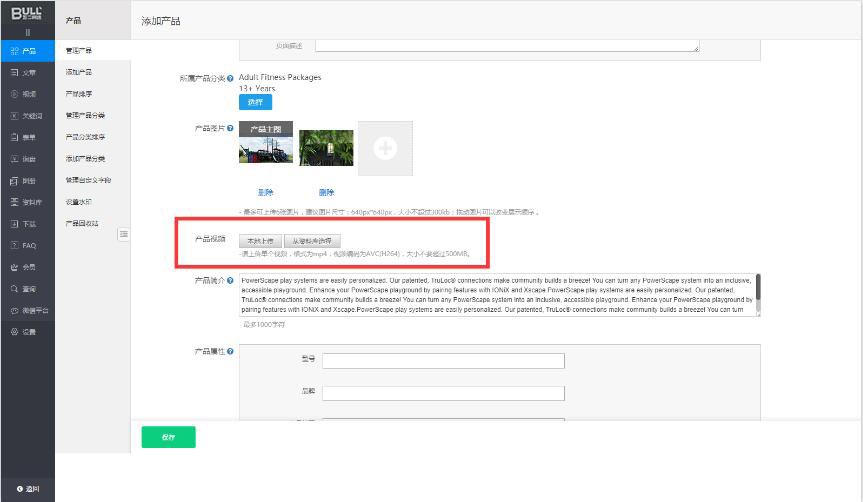Click the help icon beside 产品属性
Image resolution: width=863 pixels, height=502 pixels.
[231, 352]
